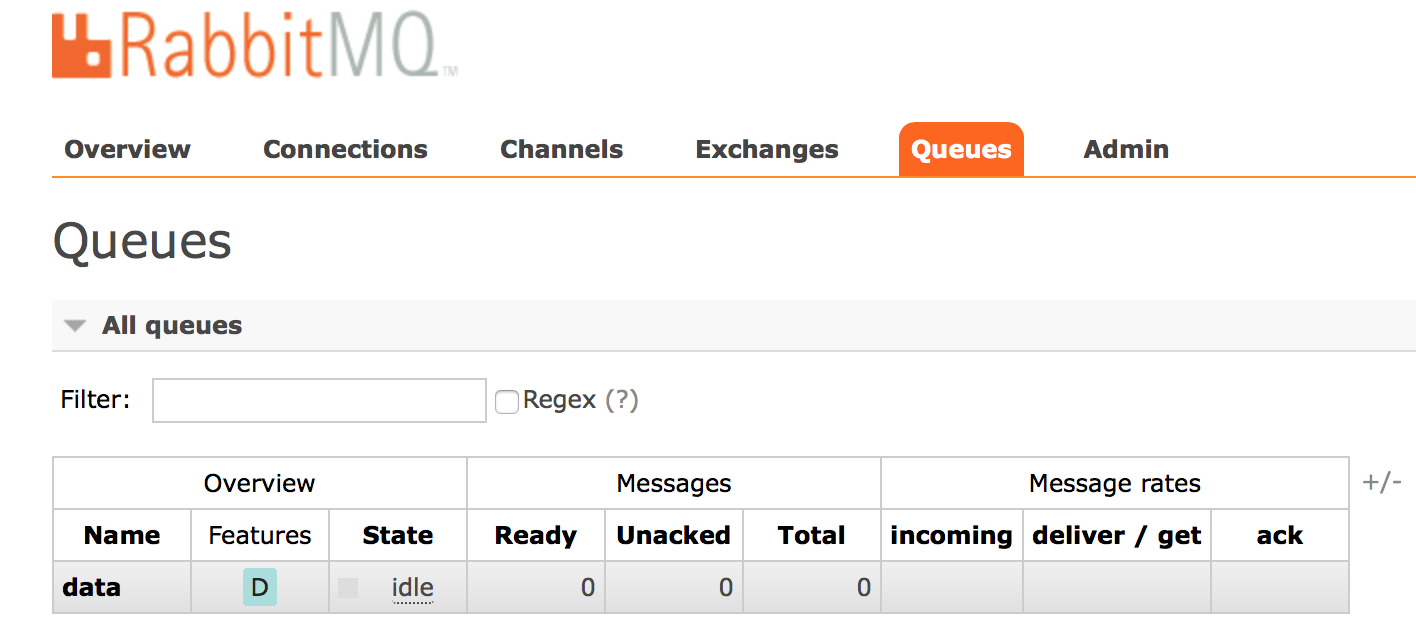Open the Overview tab
Viewport: 1416px width, 638px height.
pos(127,150)
